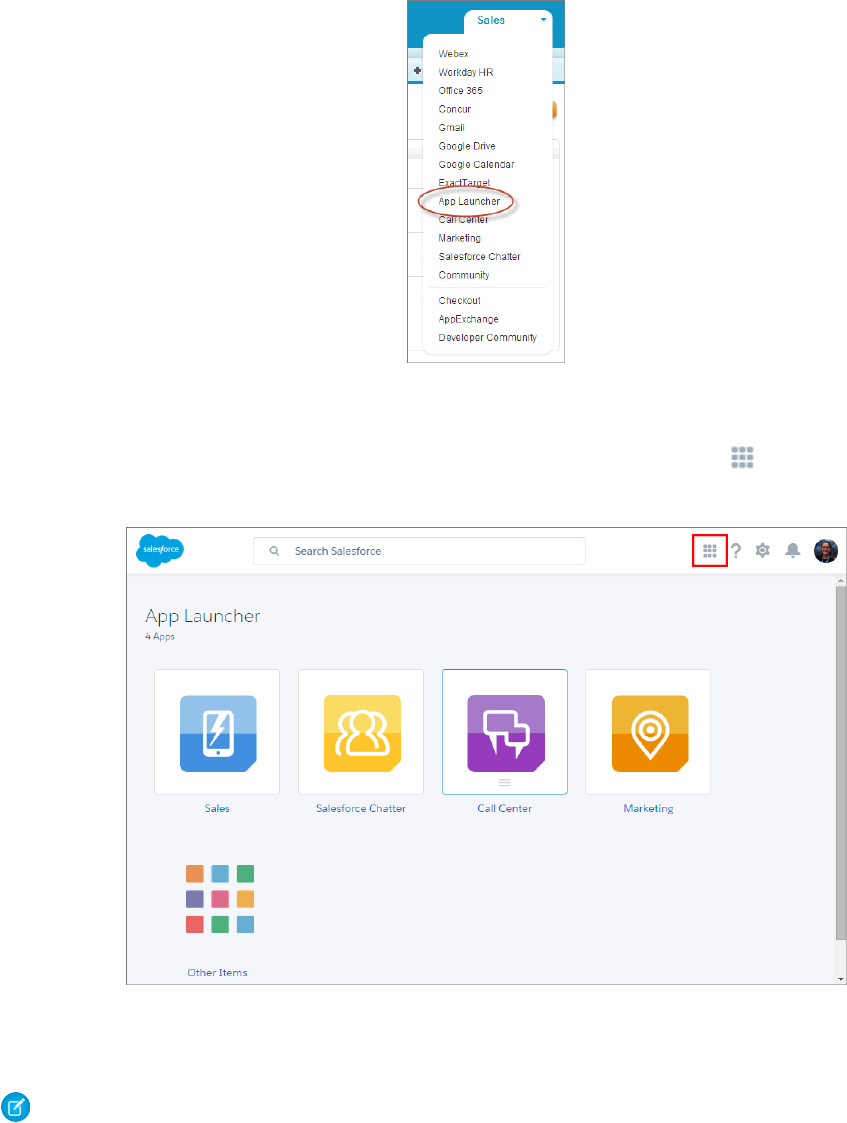847x1123 pixels.
Task: Click the App Launcher scrollbar up arrow
Action: tap(841, 581)
